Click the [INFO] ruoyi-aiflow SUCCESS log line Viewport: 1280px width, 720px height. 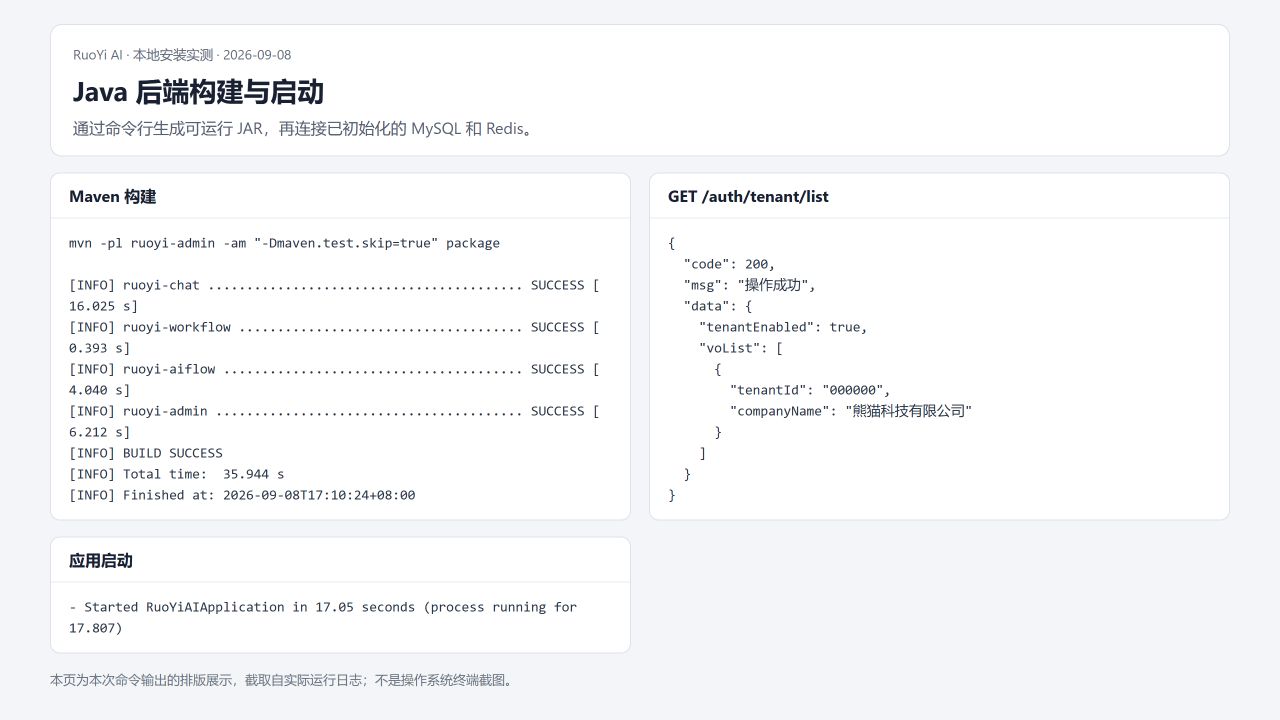click(334, 379)
